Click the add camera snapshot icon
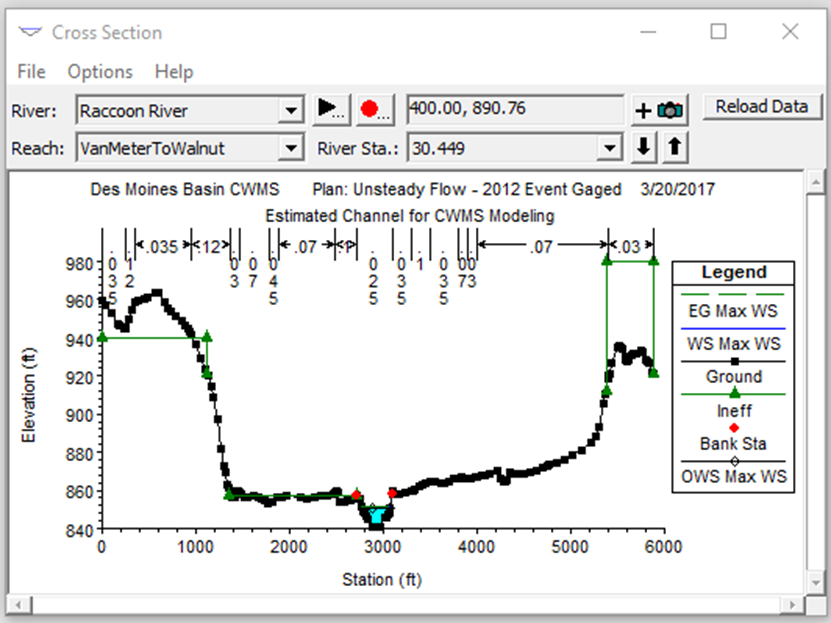Viewport: 831px width, 623px height. 659,110
